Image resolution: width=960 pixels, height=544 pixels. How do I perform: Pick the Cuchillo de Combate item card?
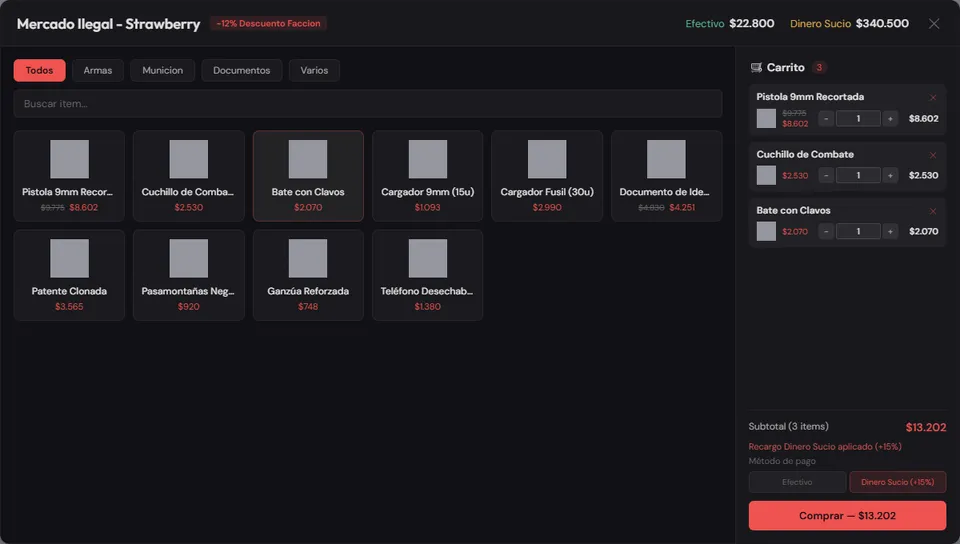(x=189, y=176)
